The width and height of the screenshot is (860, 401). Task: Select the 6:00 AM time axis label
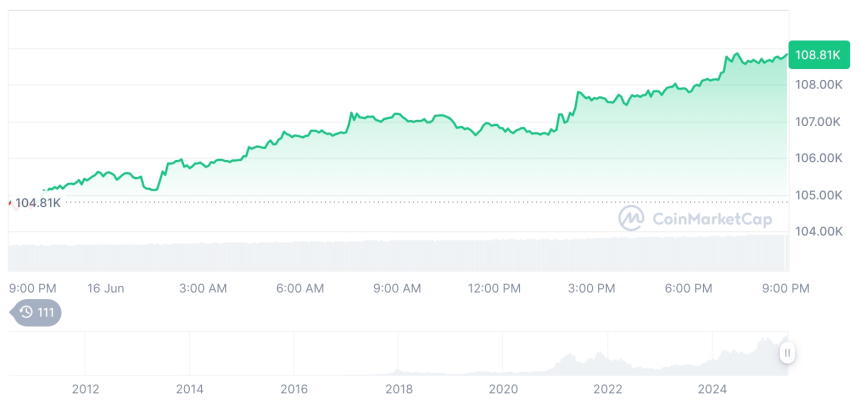(x=300, y=288)
